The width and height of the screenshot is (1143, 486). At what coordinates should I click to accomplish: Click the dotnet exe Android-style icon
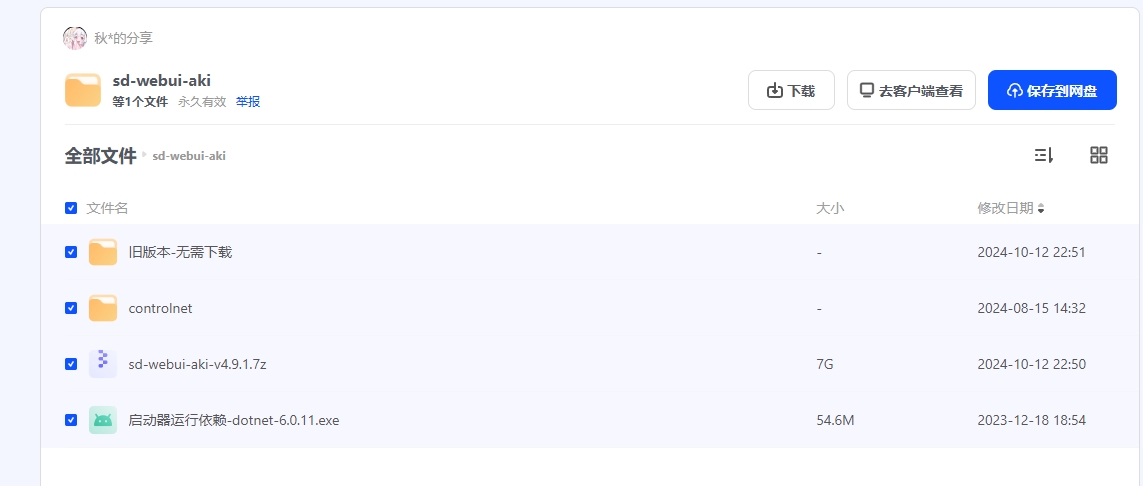click(x=103, y=420)
